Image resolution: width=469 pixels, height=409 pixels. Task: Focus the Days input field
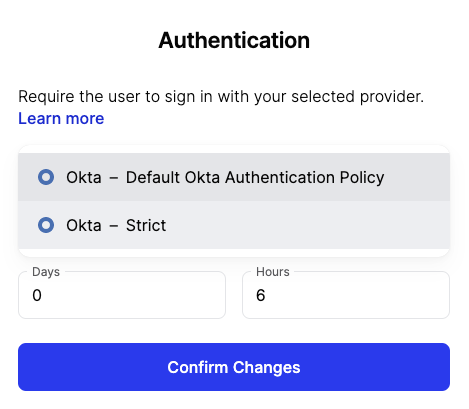(x=122, y=295)
